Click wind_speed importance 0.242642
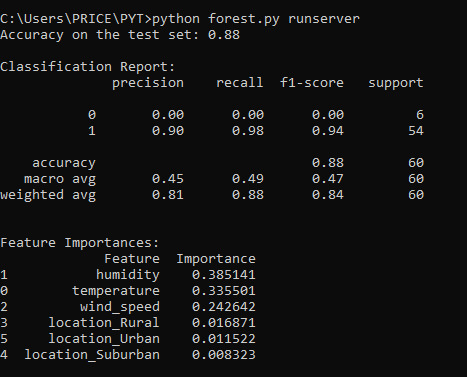Viewport: 467px width, 377px height. (224, 307)
